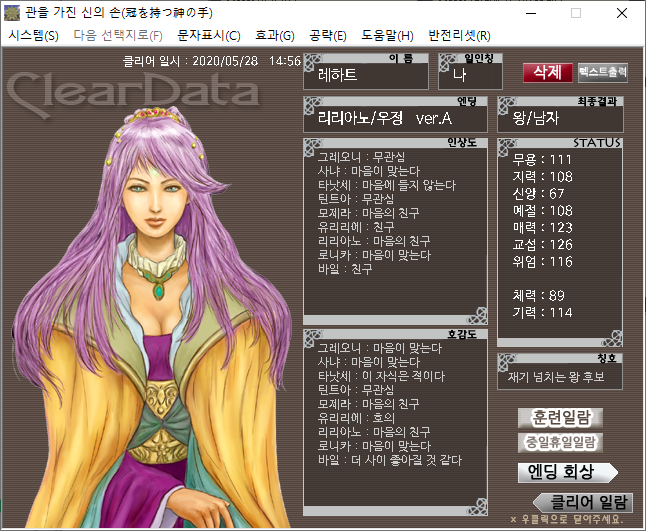Click the name field 레하트
The height and width of the screenshot is (531, 646).
coord(366,71)
